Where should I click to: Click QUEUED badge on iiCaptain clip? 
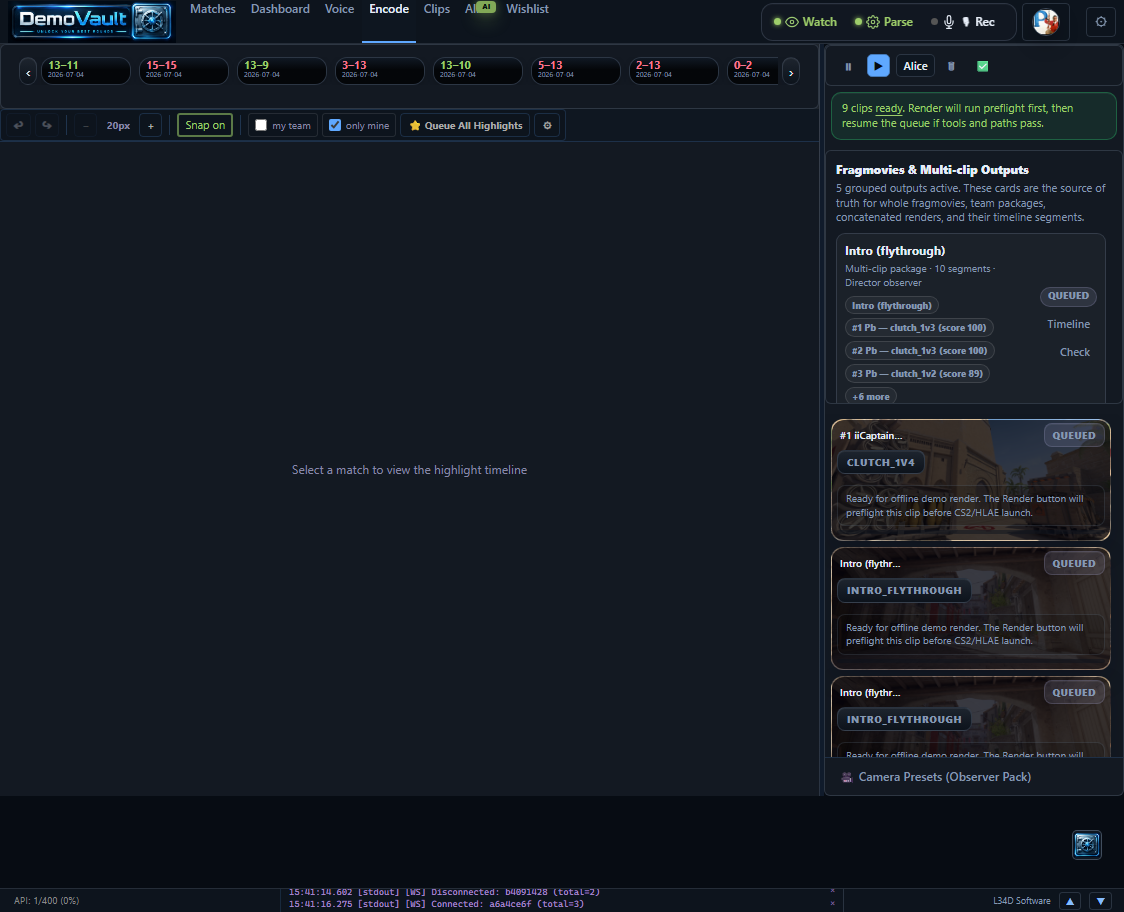coord(1073,436)
